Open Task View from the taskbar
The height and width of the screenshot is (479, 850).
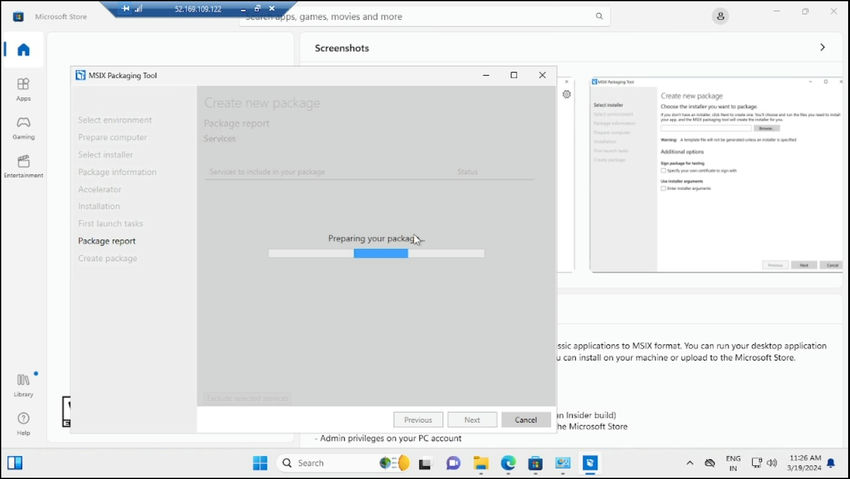click(424, 463)
